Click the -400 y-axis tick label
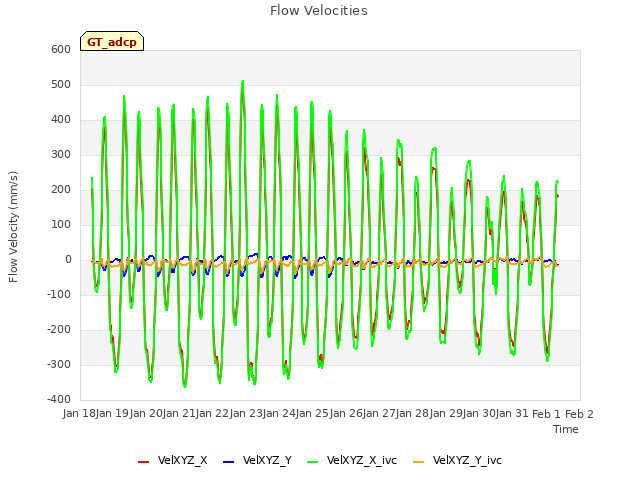 pyautogui.click(x=59, y=399)
